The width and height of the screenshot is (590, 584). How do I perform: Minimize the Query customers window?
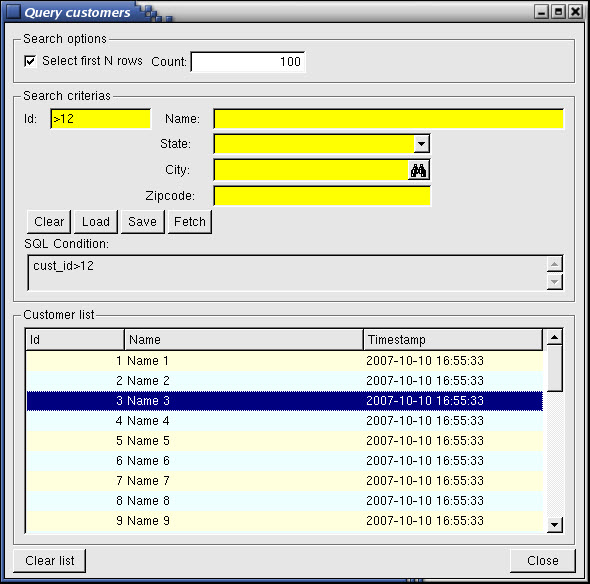coord(541,12)
